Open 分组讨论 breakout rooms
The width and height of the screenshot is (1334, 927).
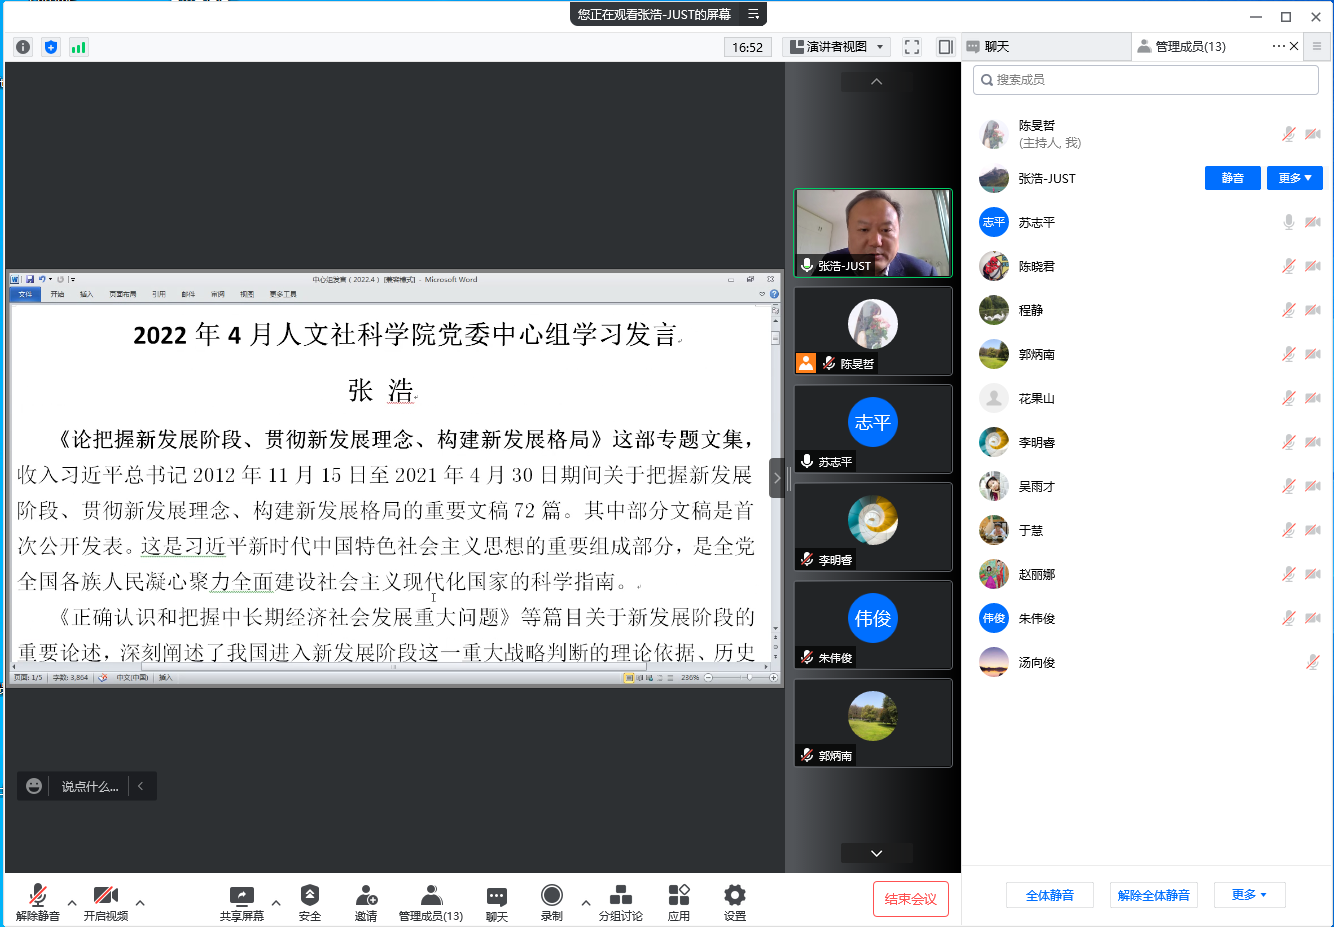pyautogui.click(x=620, y=900)
